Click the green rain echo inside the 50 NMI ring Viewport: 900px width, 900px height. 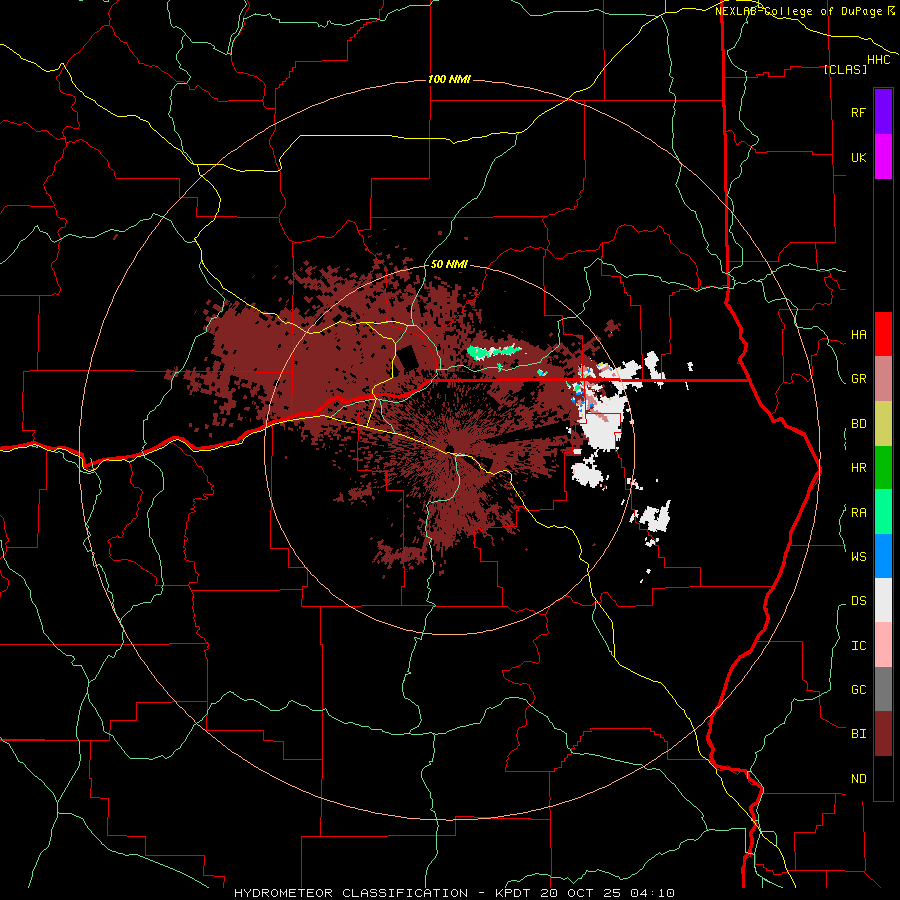[492, 351]
